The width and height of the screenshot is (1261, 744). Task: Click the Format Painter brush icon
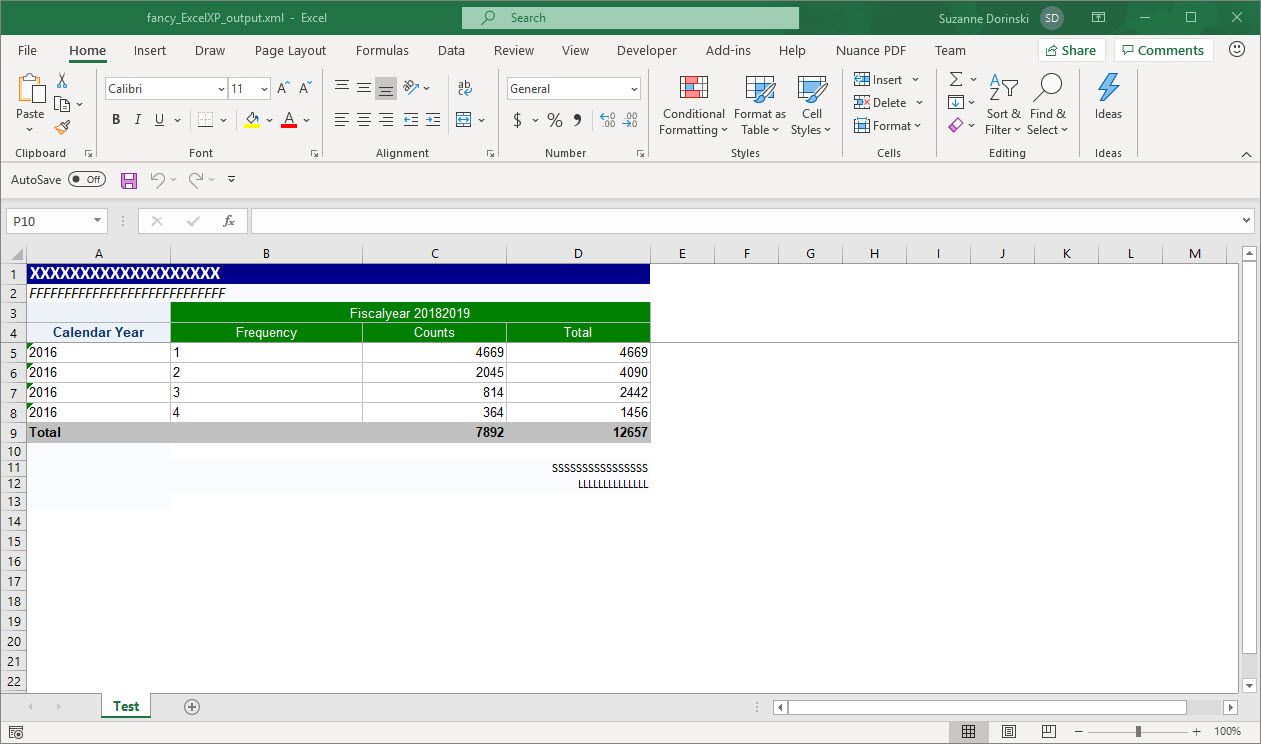62,127
